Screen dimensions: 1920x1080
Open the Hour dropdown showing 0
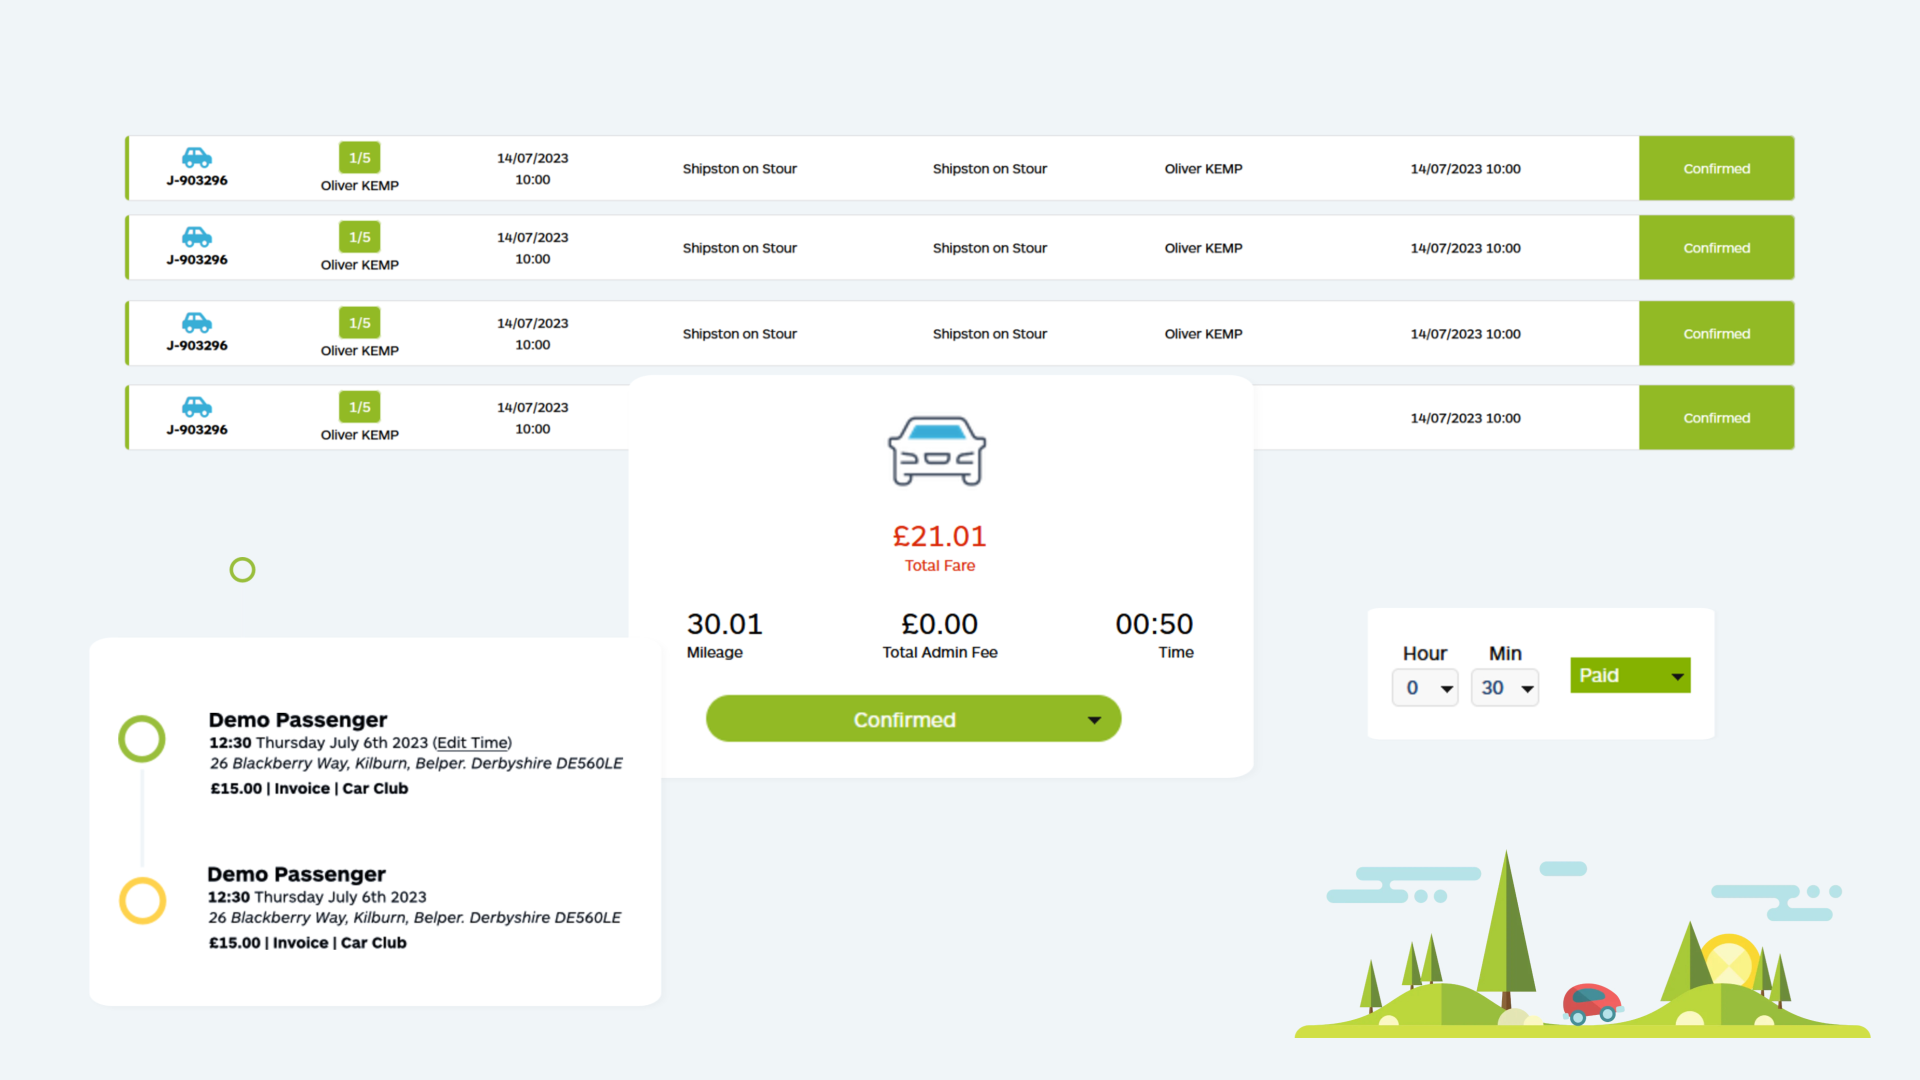(1425, 688)
